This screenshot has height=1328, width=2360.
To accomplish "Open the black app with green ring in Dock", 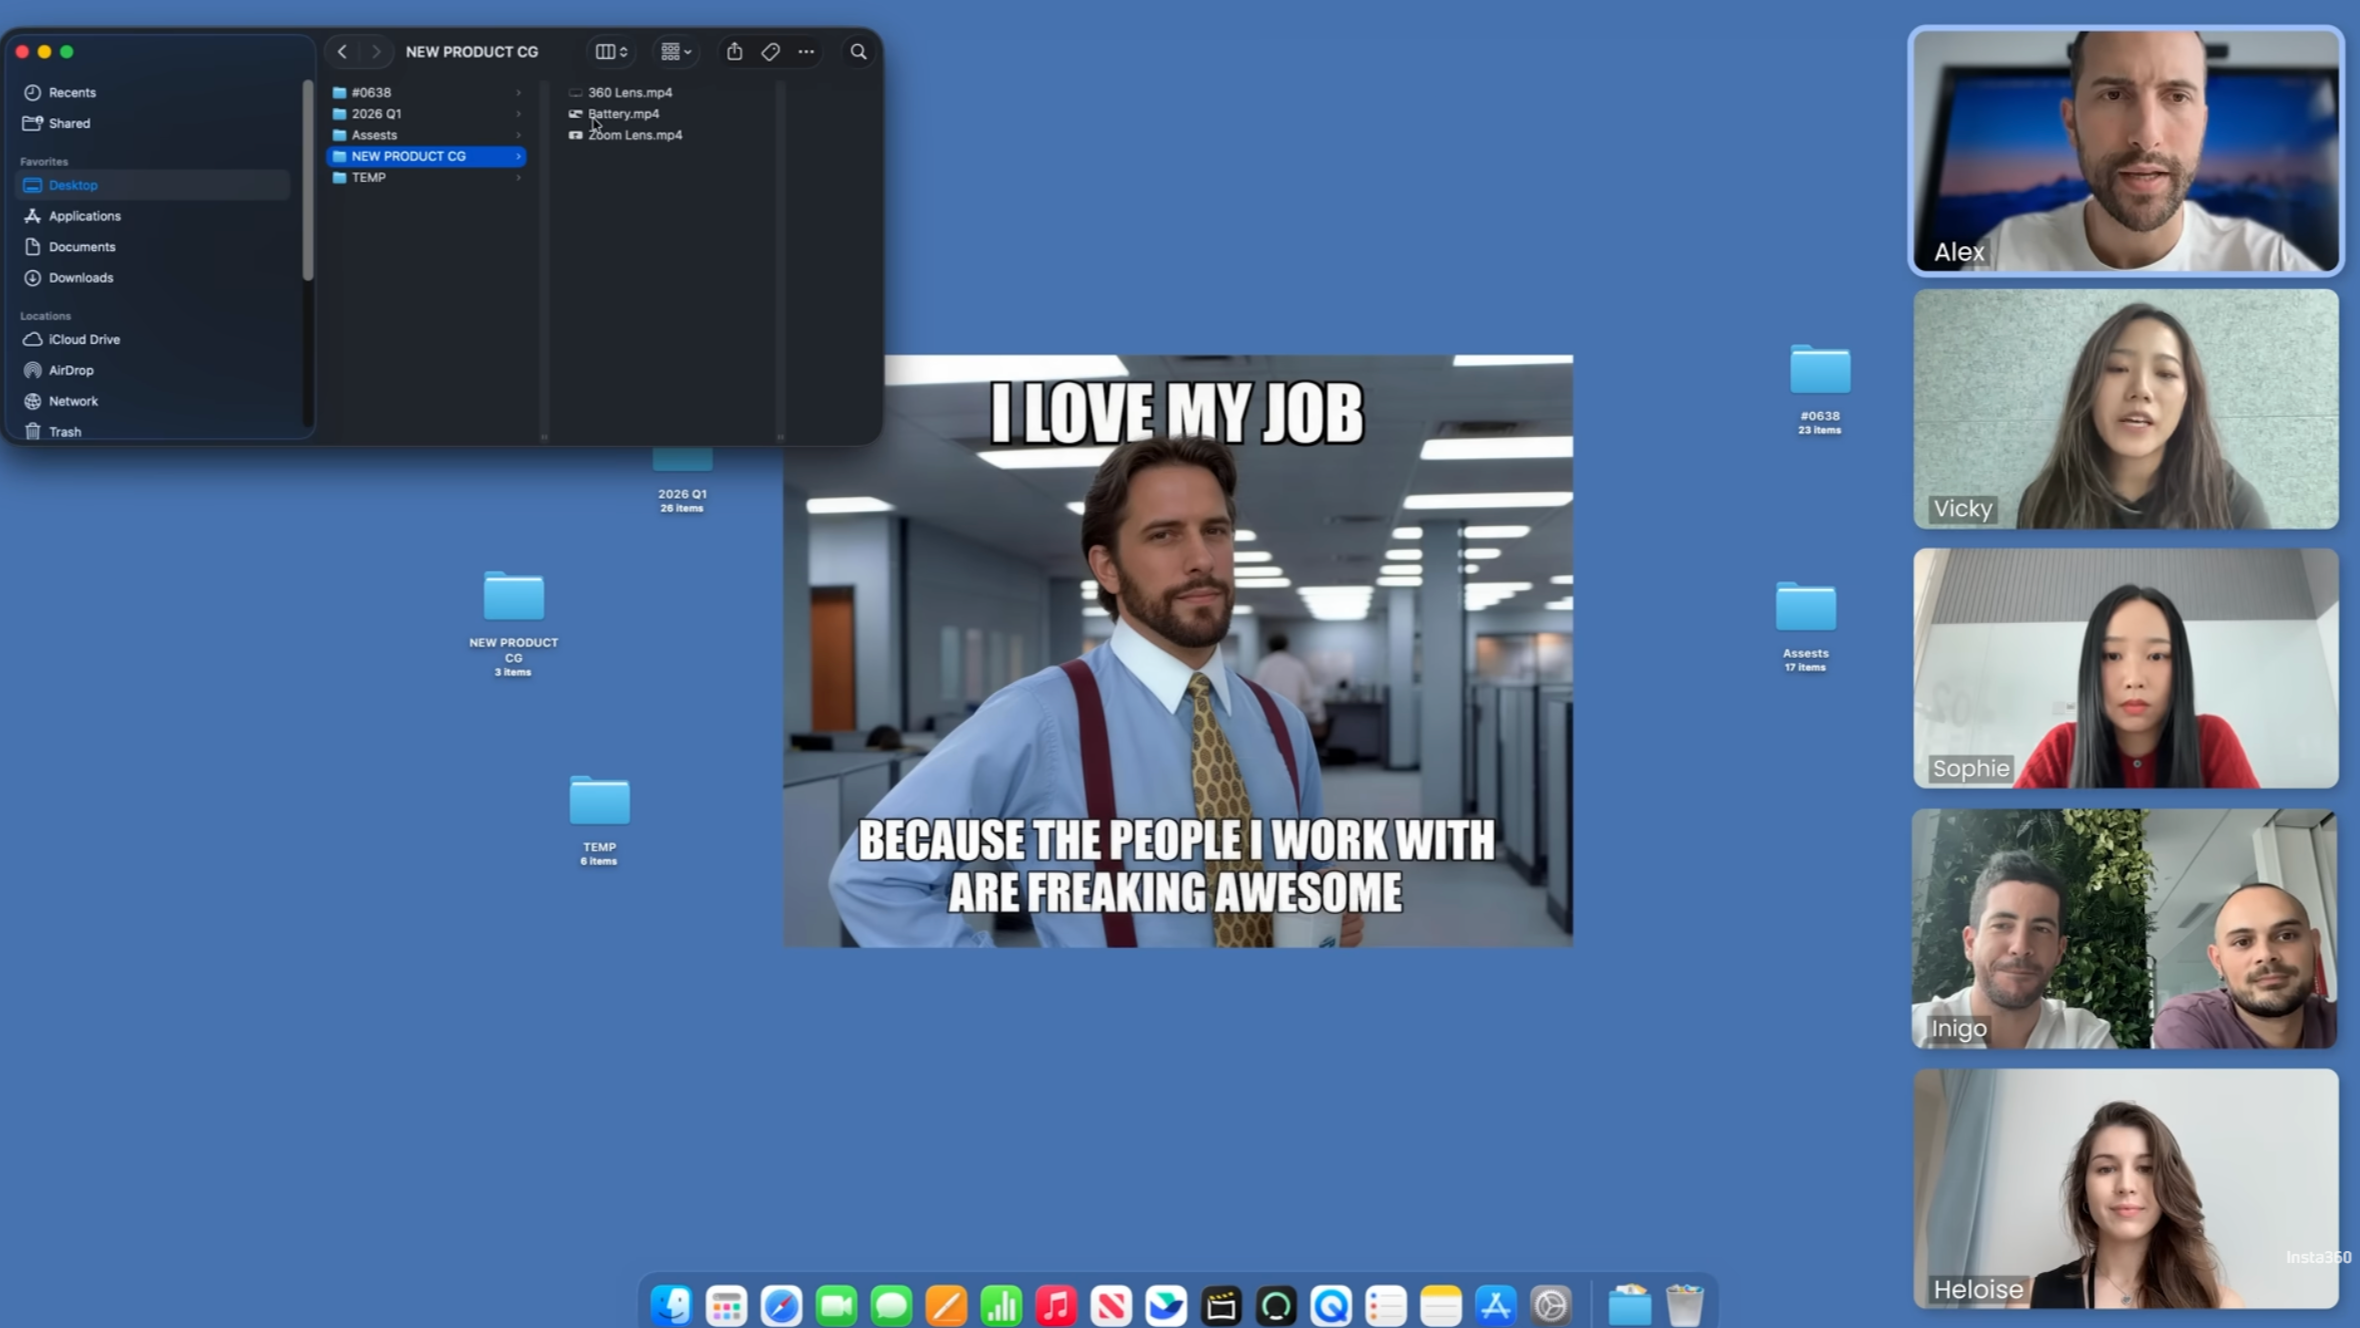I will pos(1276,1306).
